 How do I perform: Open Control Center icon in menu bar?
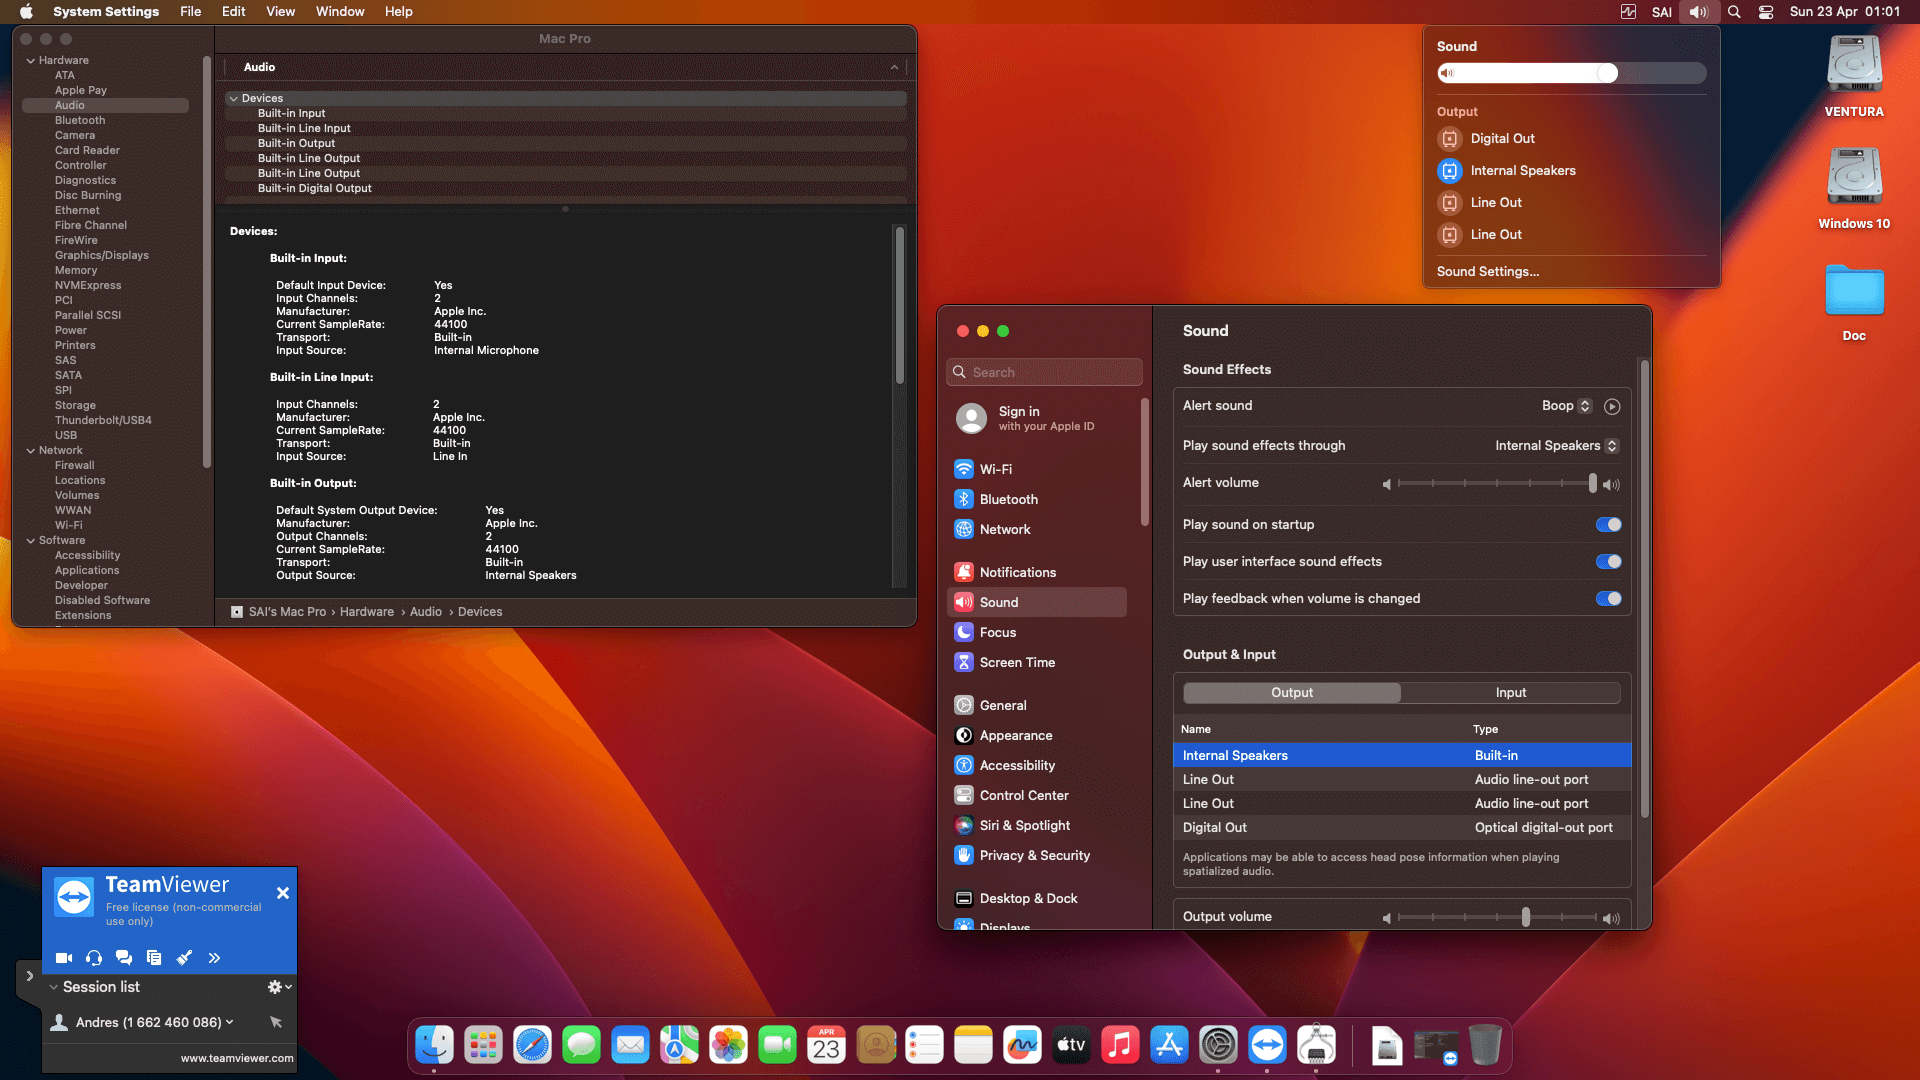tap(1766, 12)
